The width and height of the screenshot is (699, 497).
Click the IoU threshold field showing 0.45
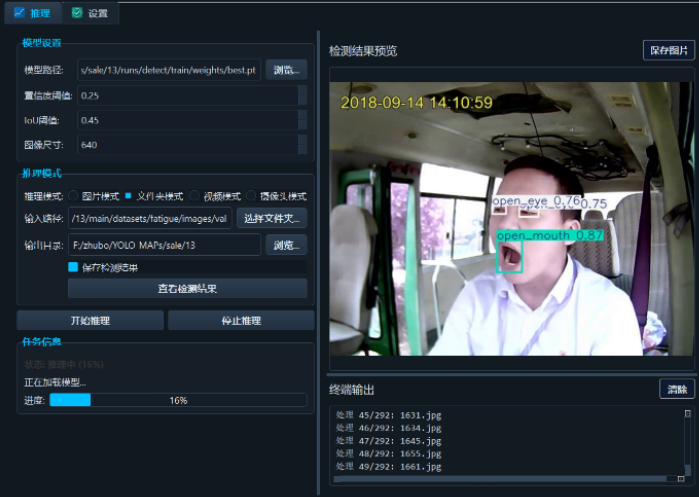188,120
